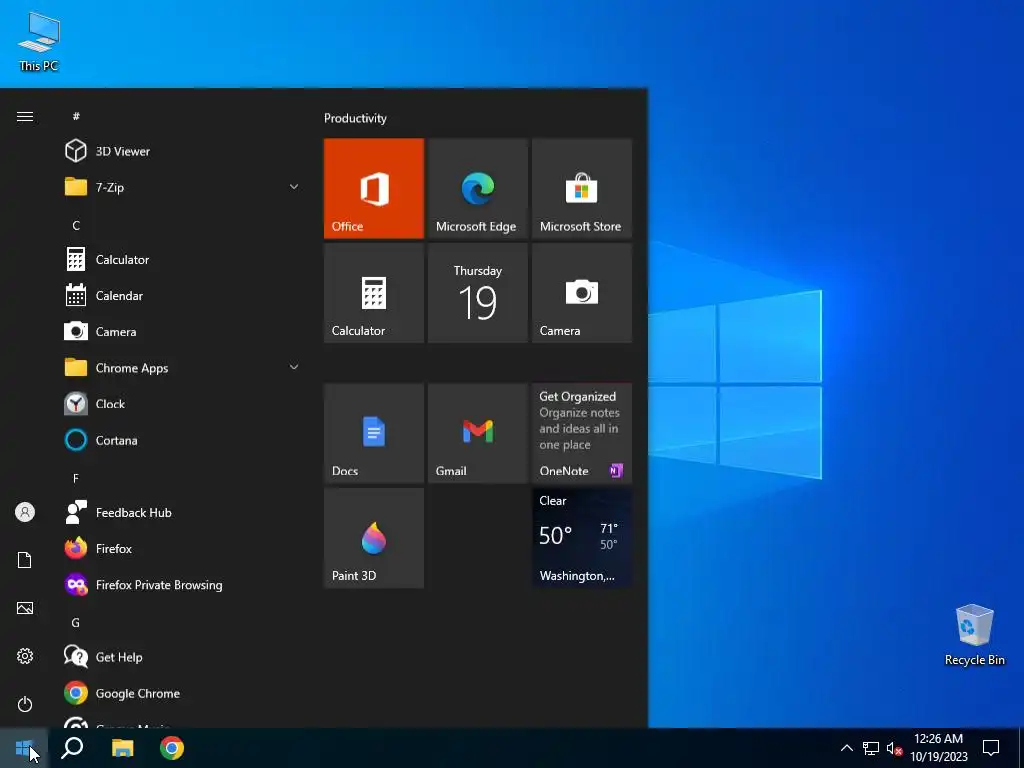The width and height of the screenshot is (1024, 768).
Task: Open the Thursday 19 calendar tile
Action: 477,293
